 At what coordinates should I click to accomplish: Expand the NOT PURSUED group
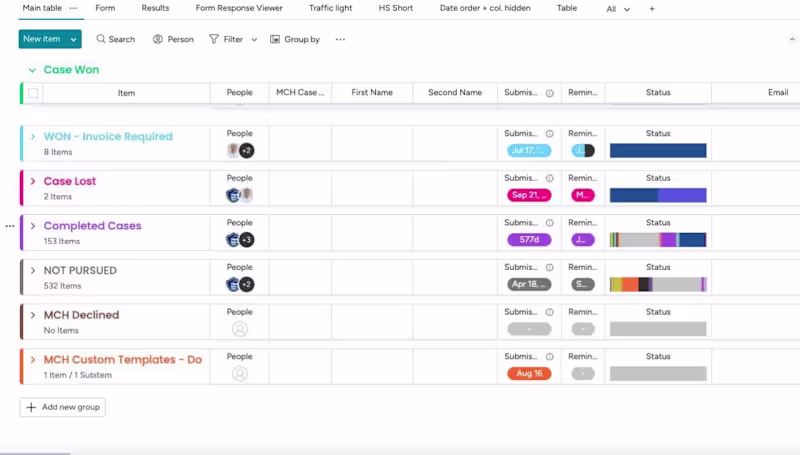[x=33, y=270]
